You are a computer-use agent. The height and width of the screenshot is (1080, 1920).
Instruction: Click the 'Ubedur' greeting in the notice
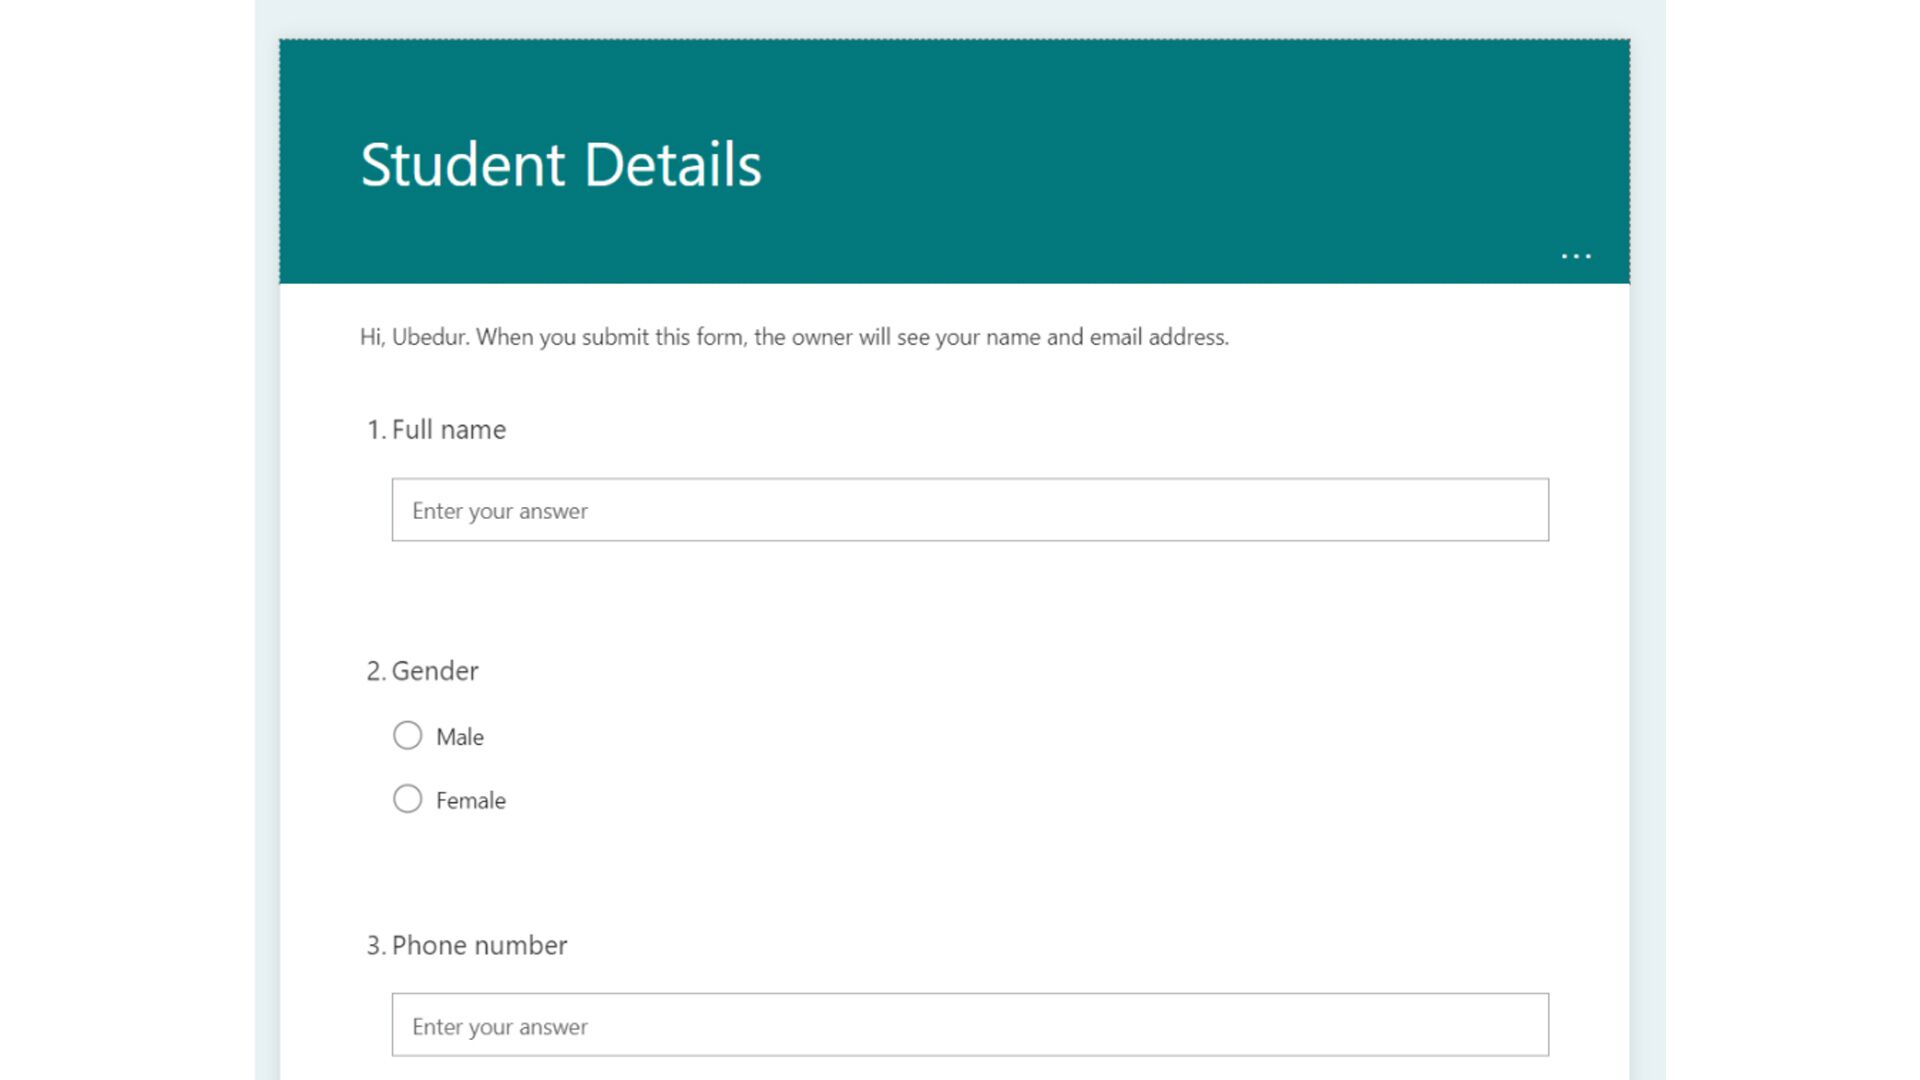(x=429, y=337)
